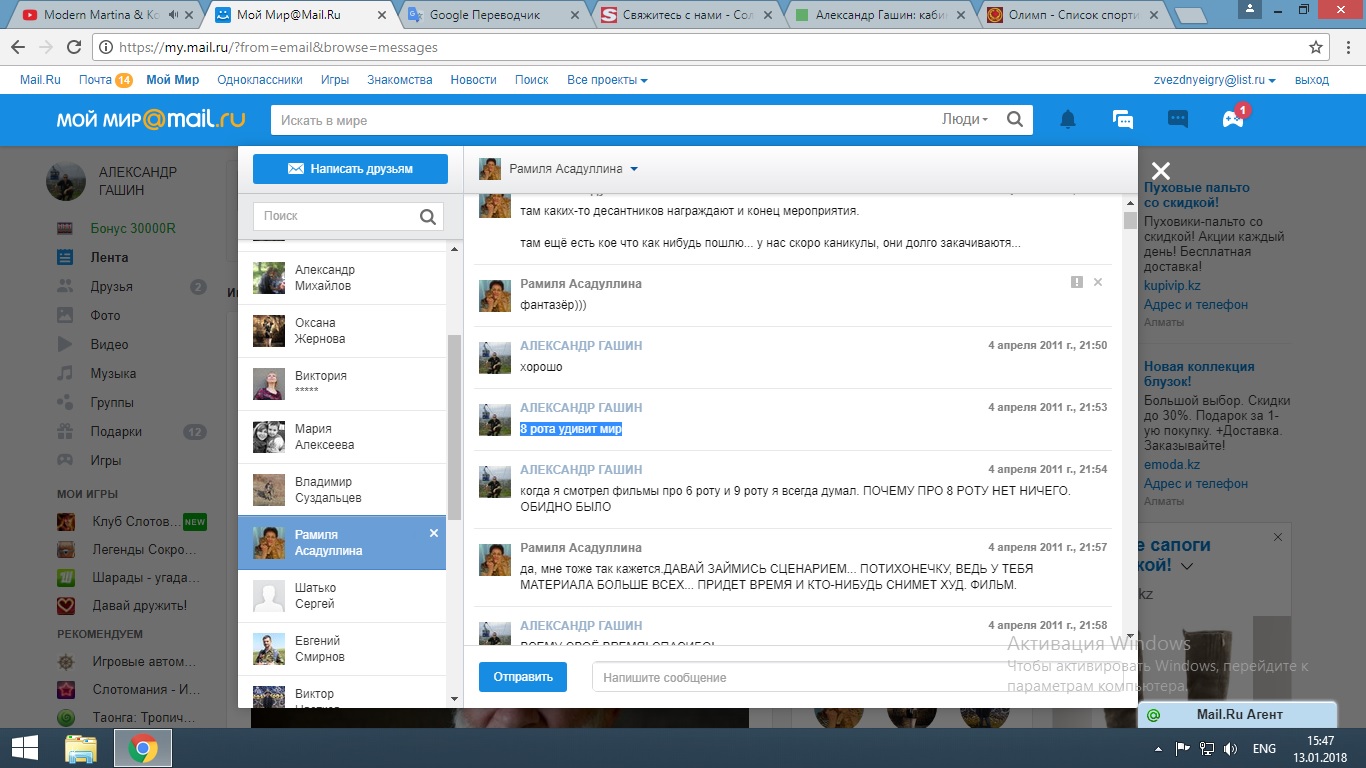Viewport: 1366px width, 768px height.
Task: Click the Мой Мир@mail.ru logo
Action: click(150, 119)
